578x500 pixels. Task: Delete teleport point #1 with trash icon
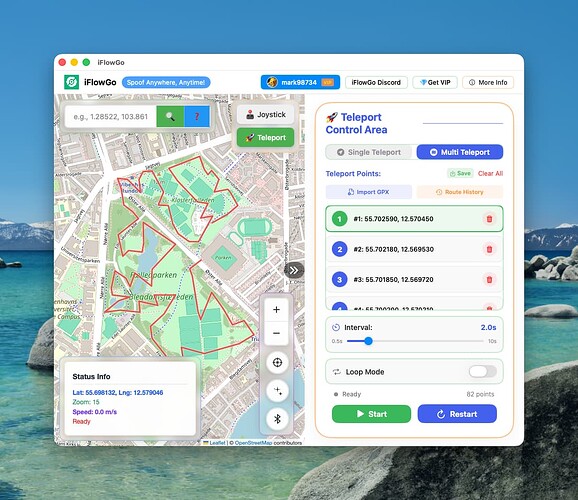click(x=490, y=219)
